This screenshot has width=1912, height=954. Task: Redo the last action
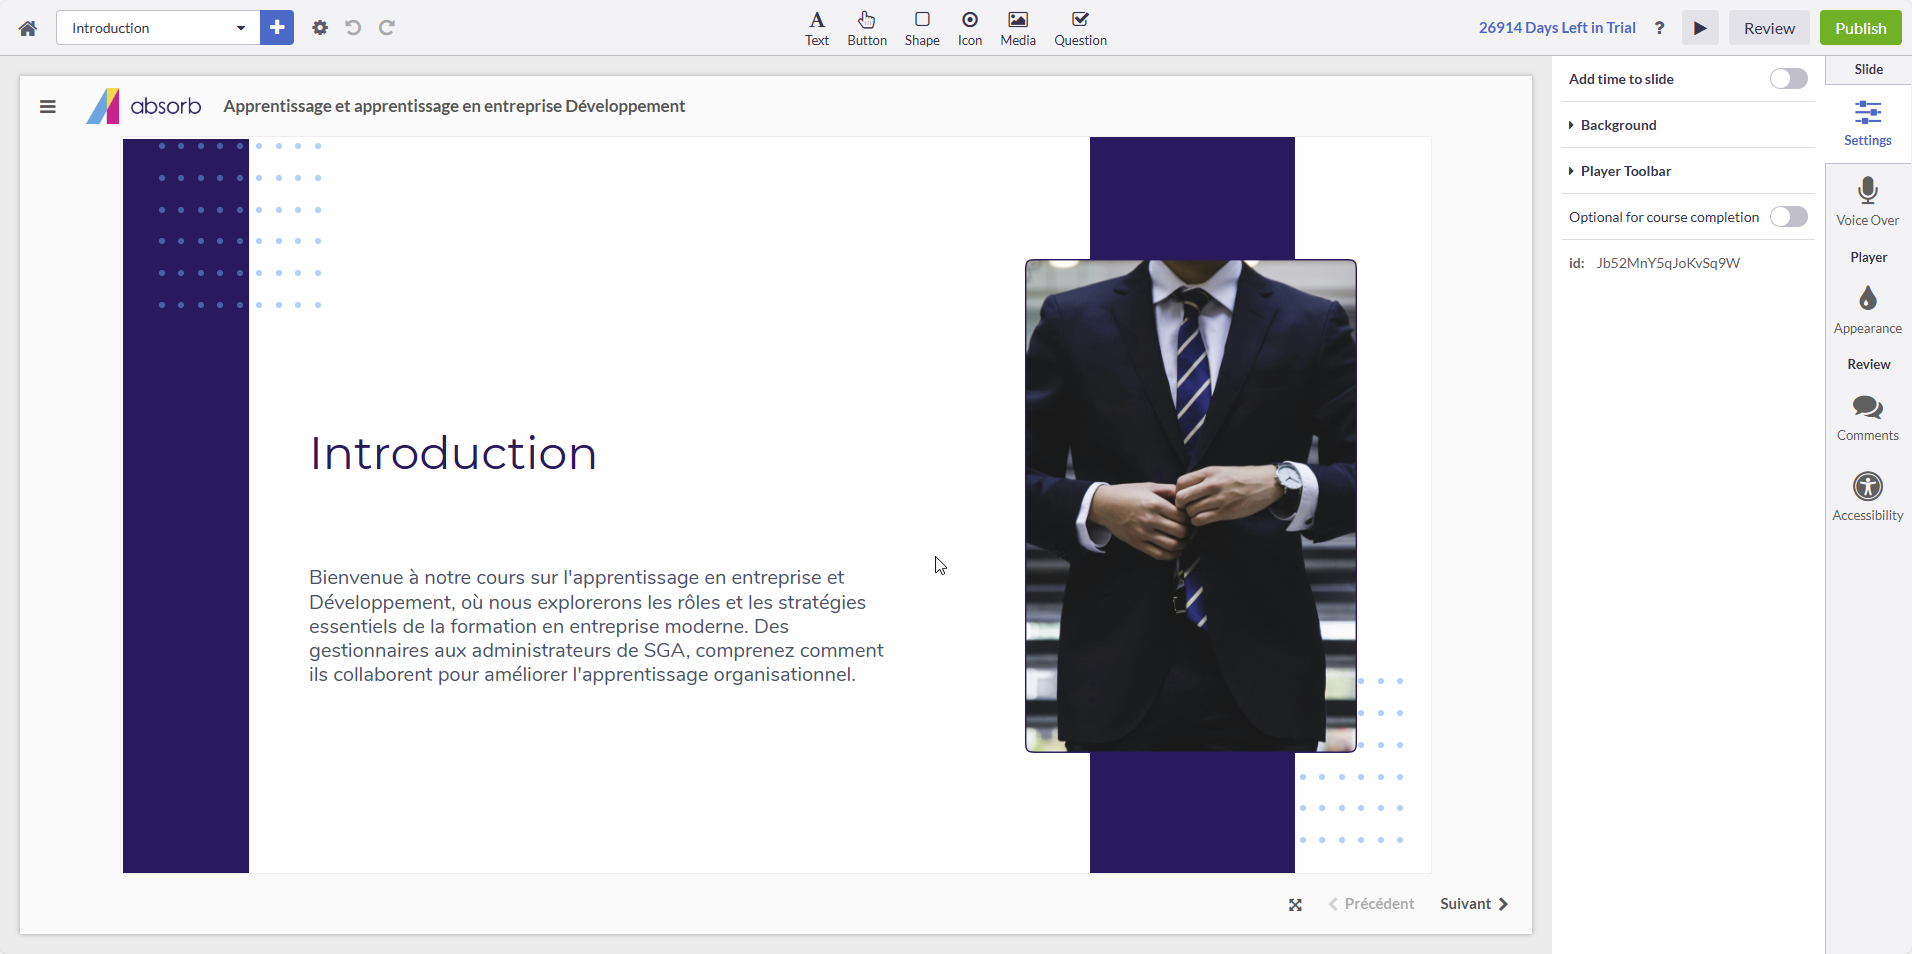tap(387, 28)
